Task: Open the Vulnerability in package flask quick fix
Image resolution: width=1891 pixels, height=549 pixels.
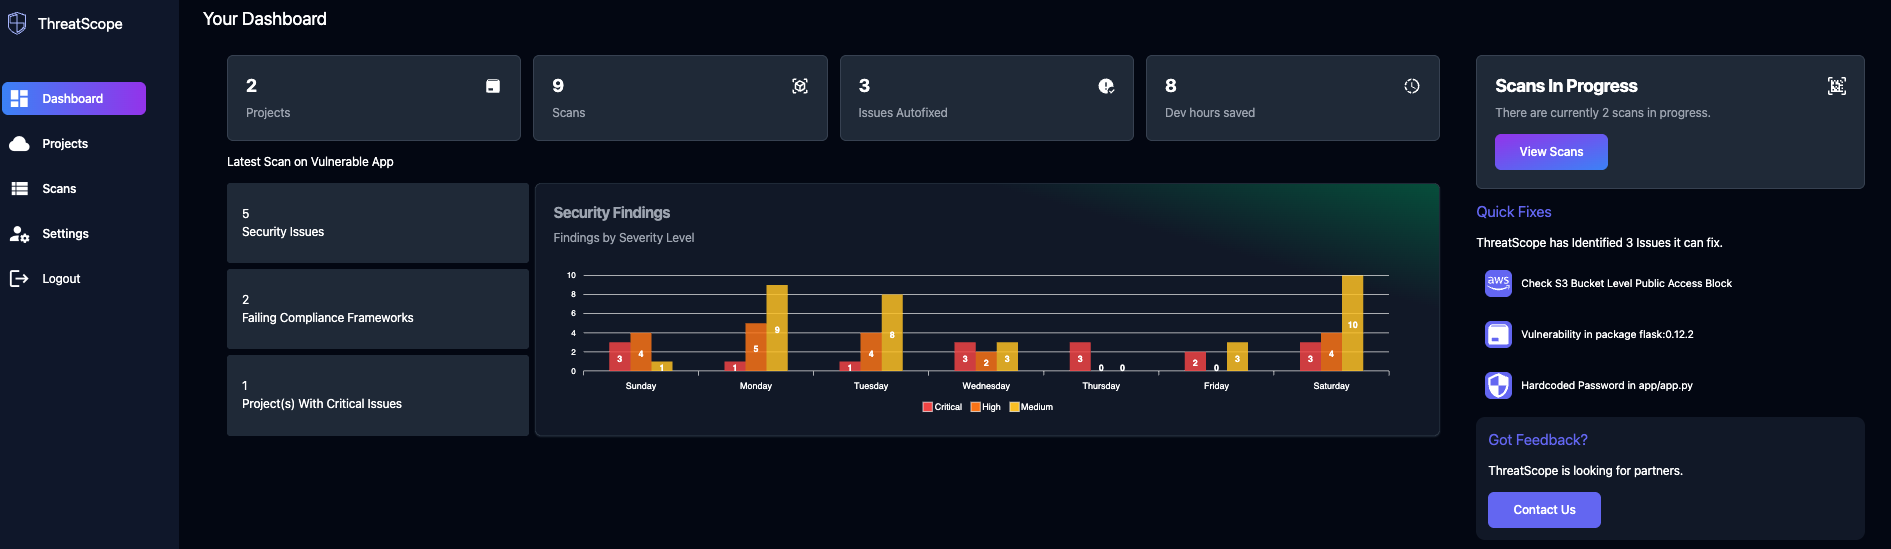Action: point(1606,335)
